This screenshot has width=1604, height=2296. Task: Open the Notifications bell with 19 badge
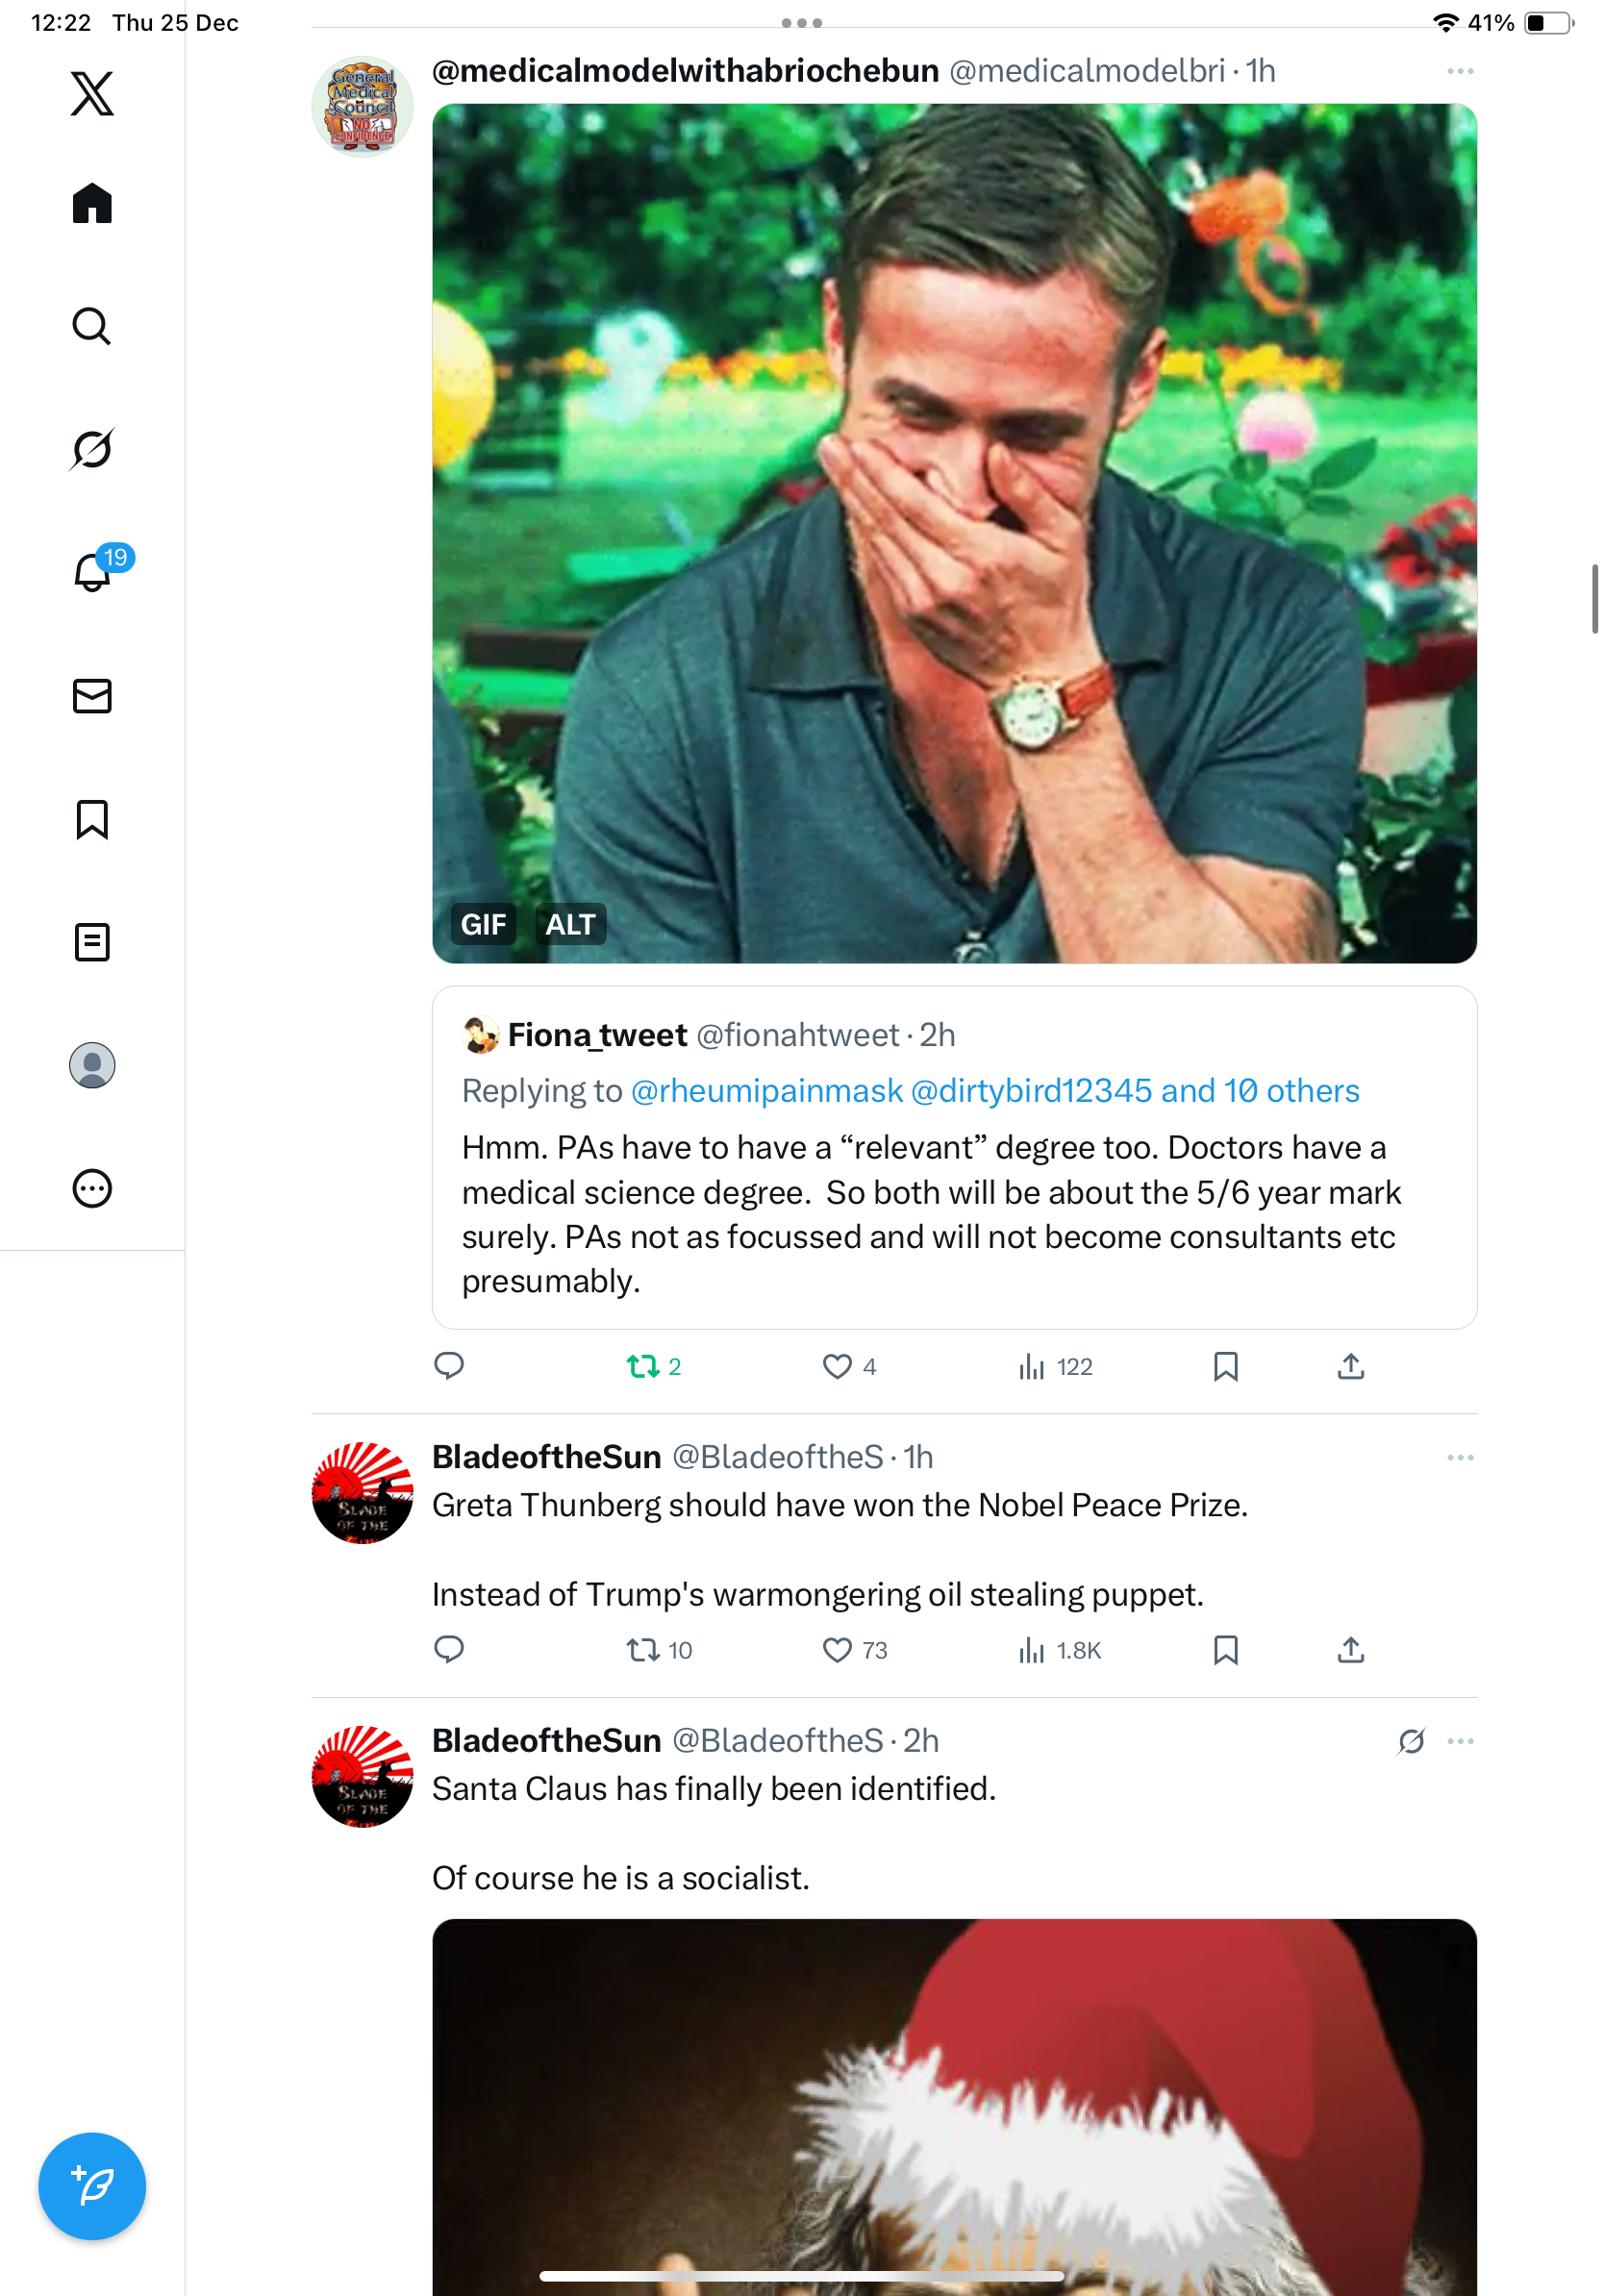pos(94,572)
